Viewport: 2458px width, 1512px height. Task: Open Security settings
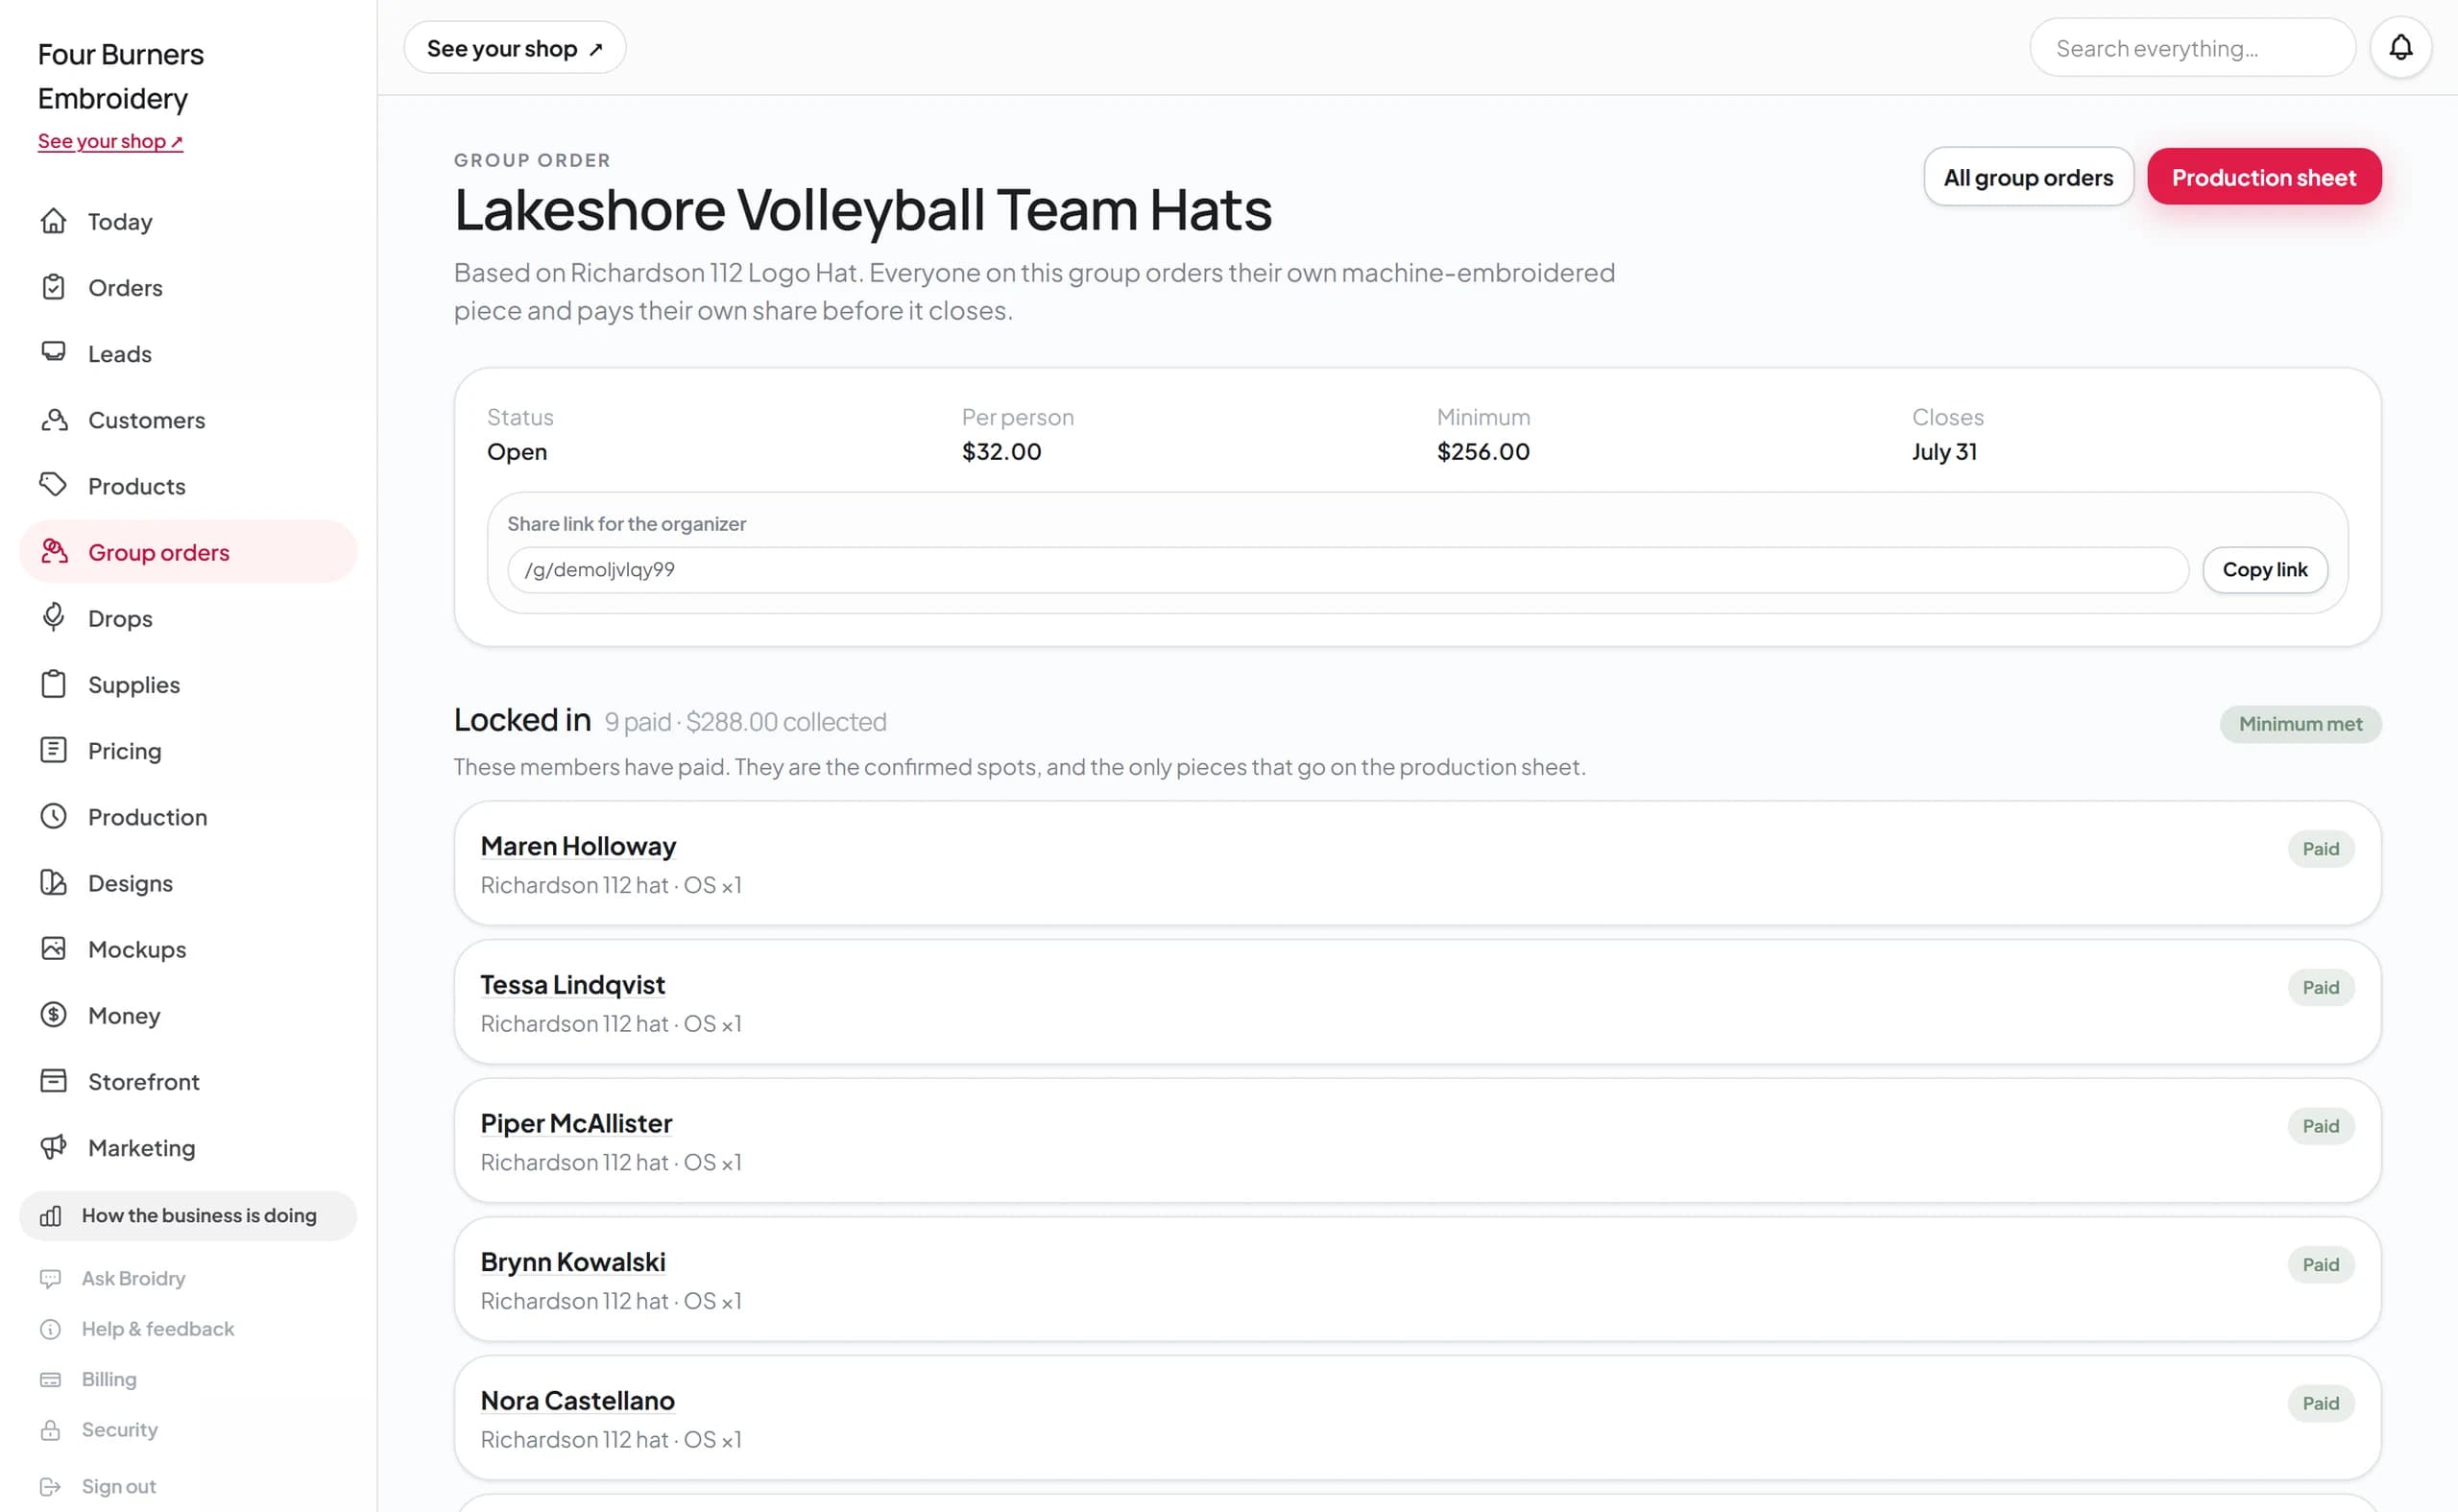[188, 1430]
